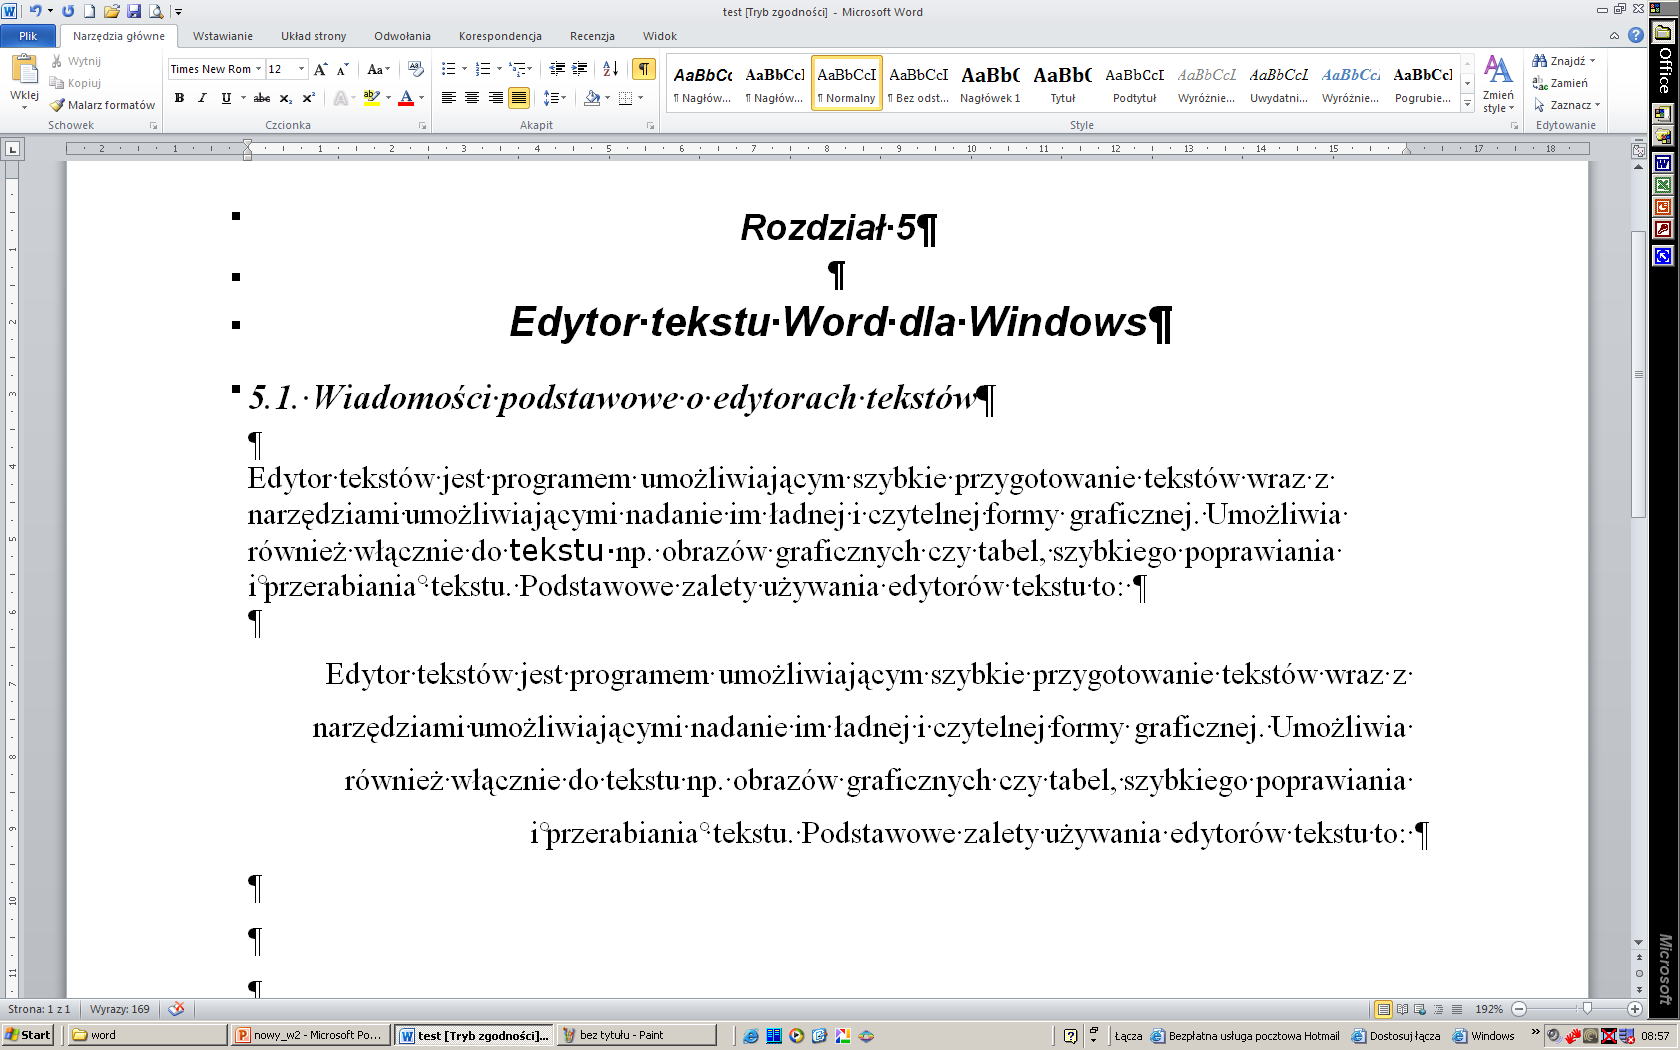The image size is (1680, 1050).
Task: Click the Kopiuj (copy) button
Action: pos(76,83)
